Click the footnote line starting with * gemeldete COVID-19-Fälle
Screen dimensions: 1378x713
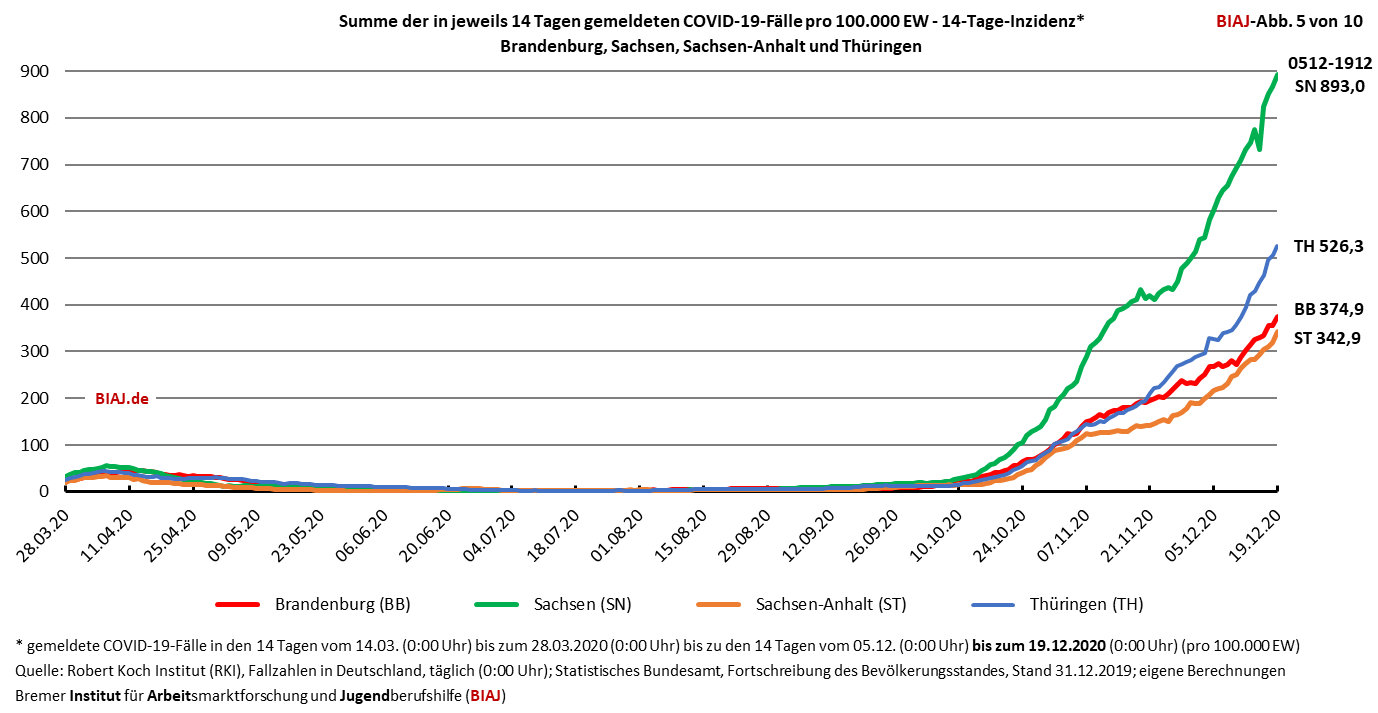point(659,644)
